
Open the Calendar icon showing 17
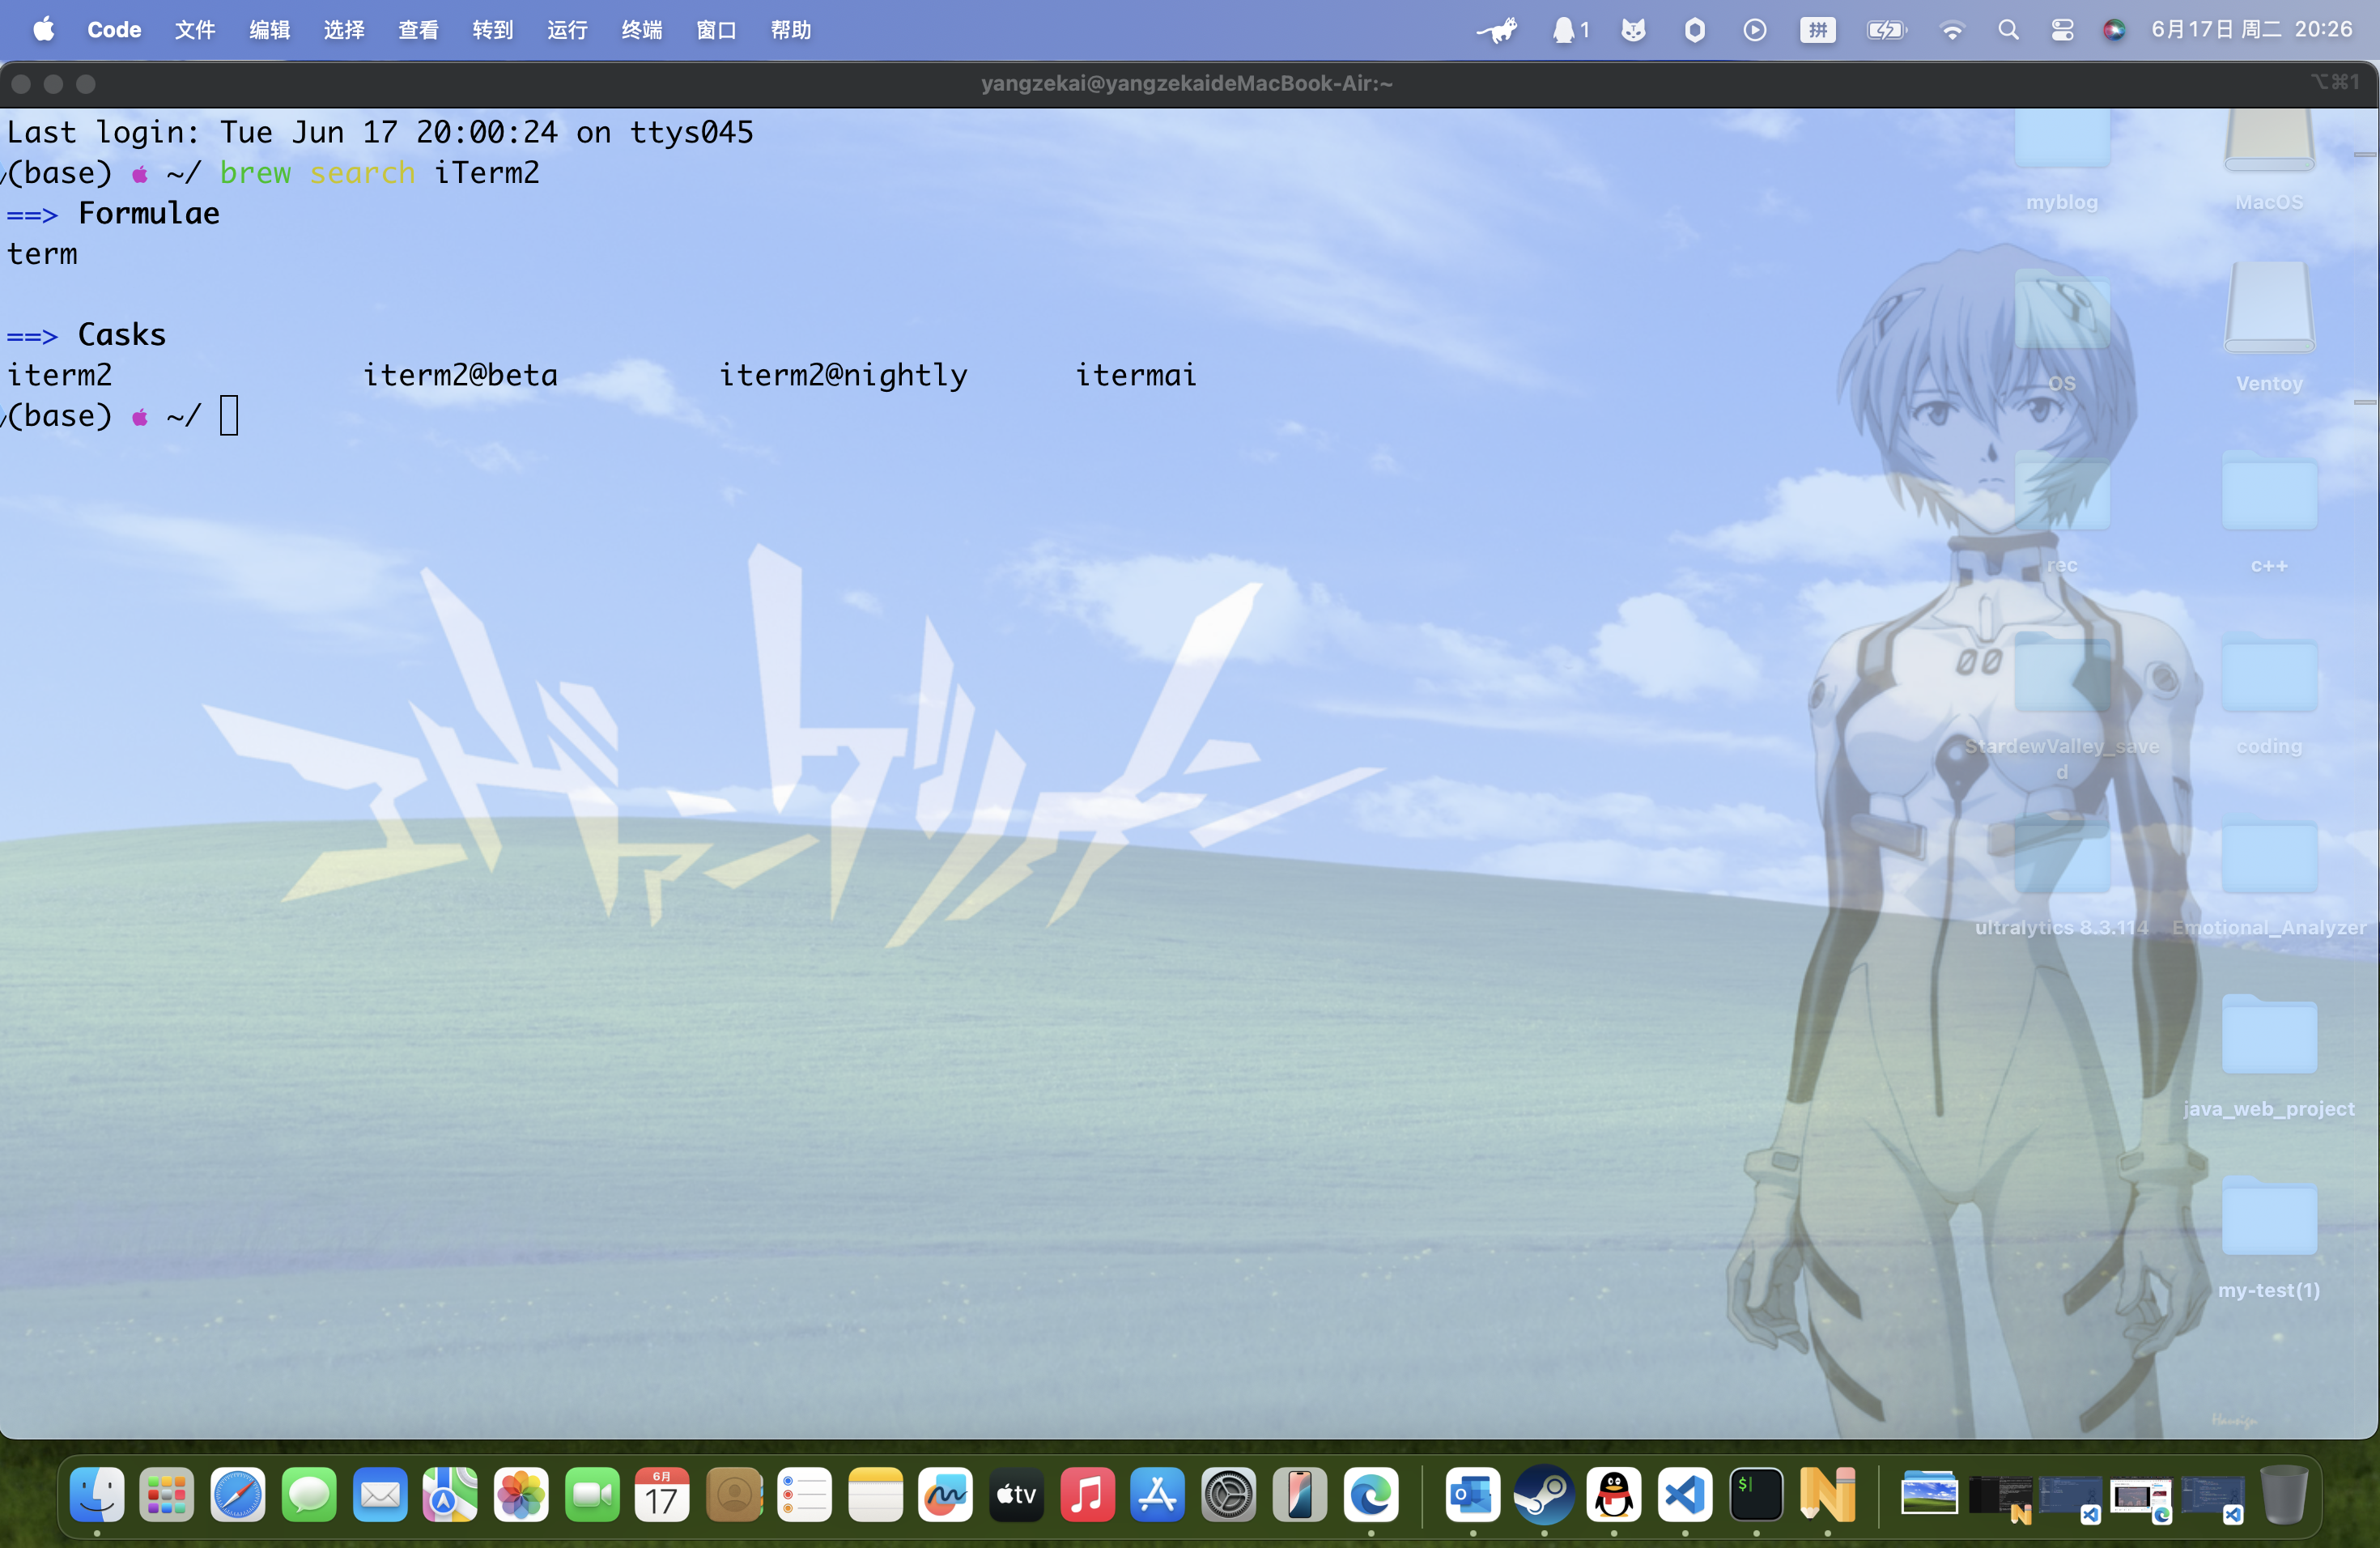[x=662, y=1495]
